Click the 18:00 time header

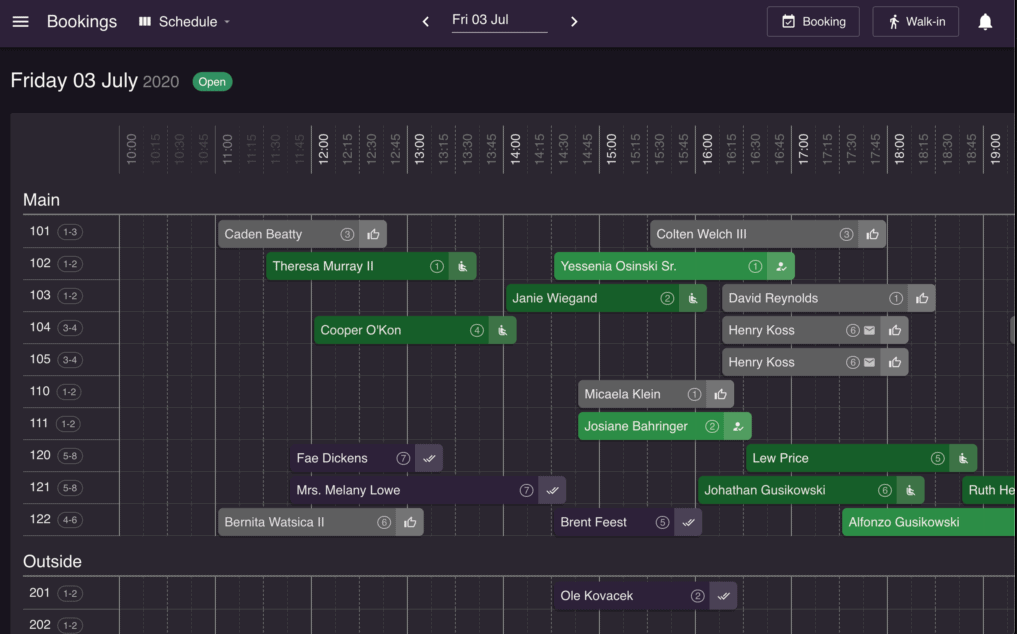(899, 149)
